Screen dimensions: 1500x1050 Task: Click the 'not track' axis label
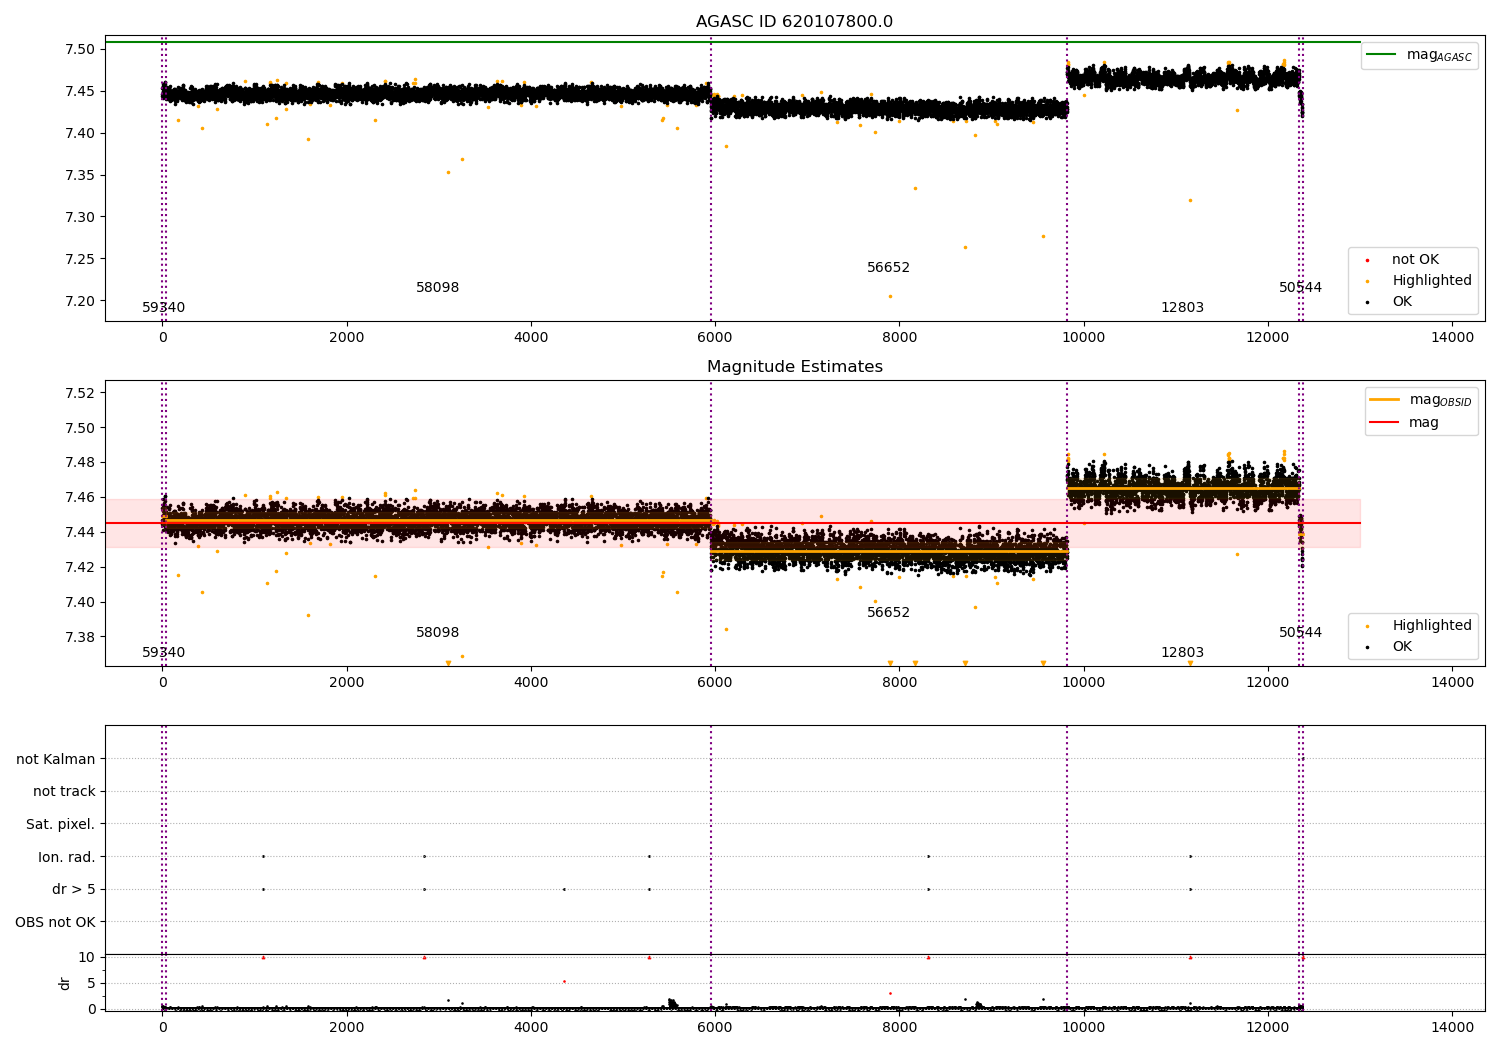pyautogui.click(x=64, y=792)
